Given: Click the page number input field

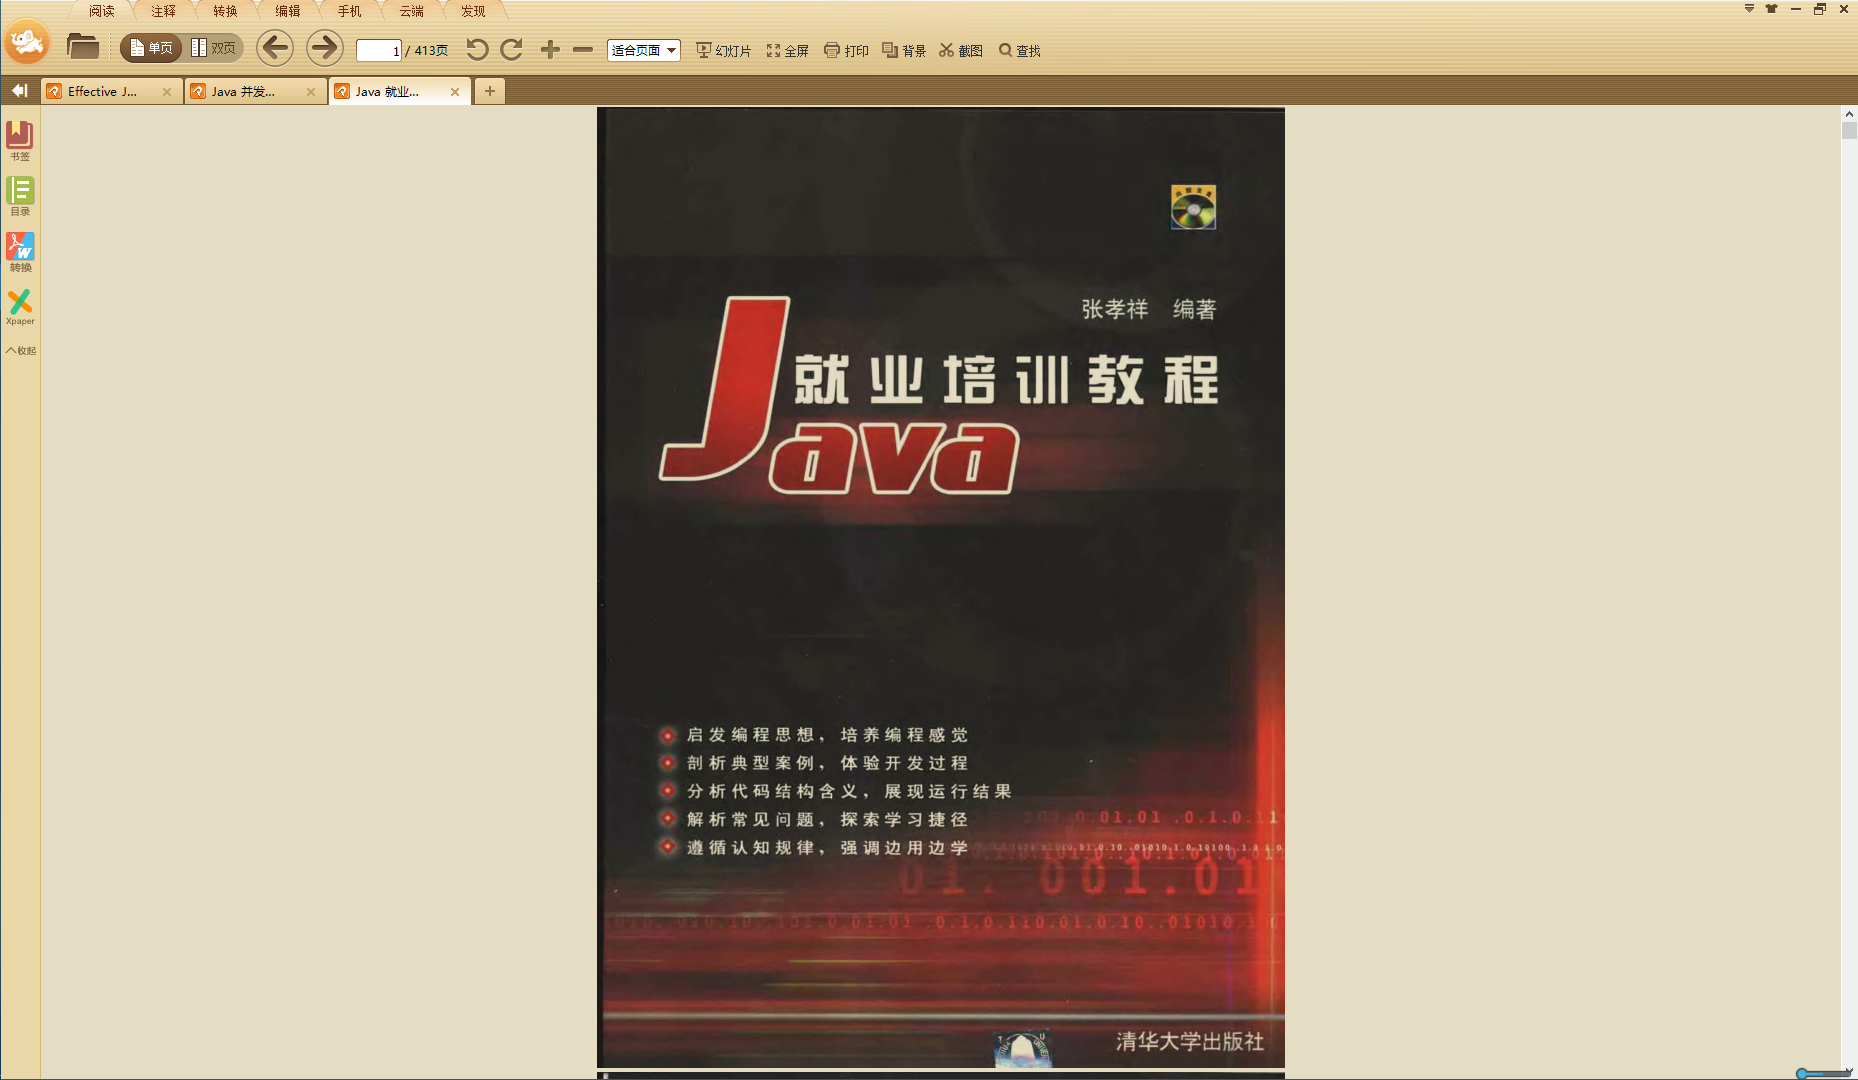Looking at the screenshot, I should (379, 50).
